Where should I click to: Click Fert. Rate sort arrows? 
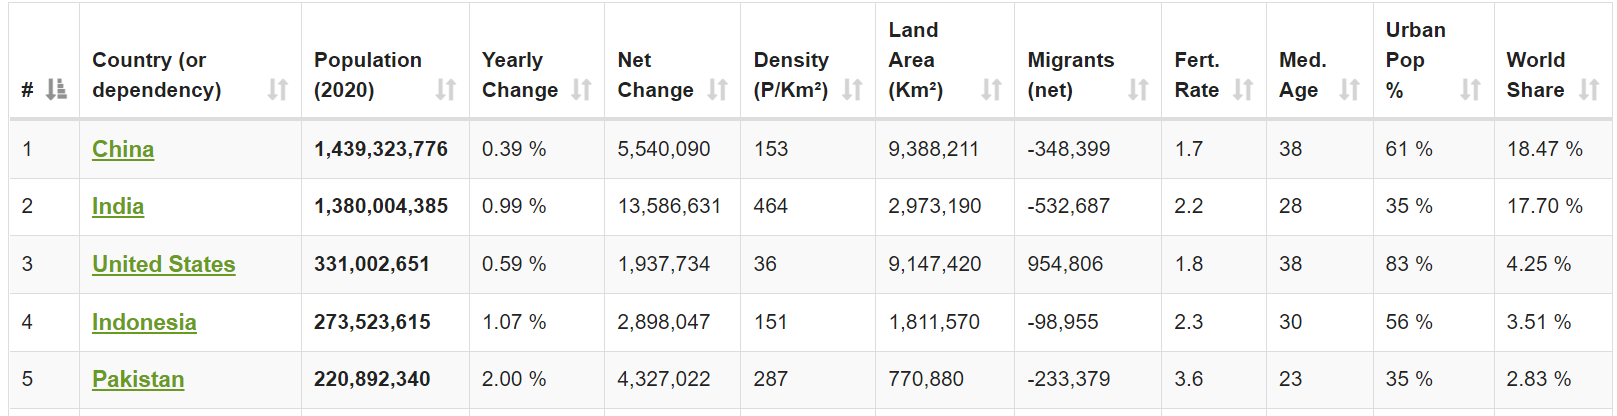click(1243, 90)
